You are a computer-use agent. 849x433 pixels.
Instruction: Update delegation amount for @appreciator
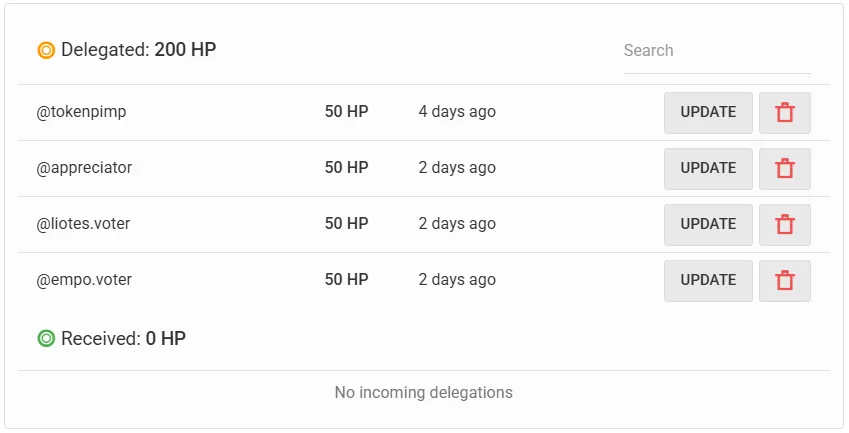pos(708,169)
